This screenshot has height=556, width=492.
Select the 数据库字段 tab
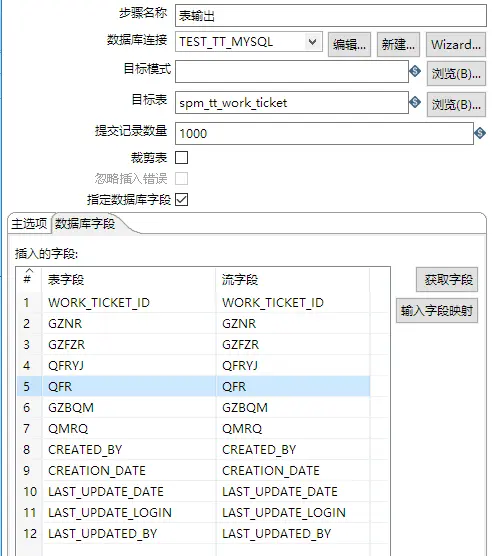[x=85, y=224]
